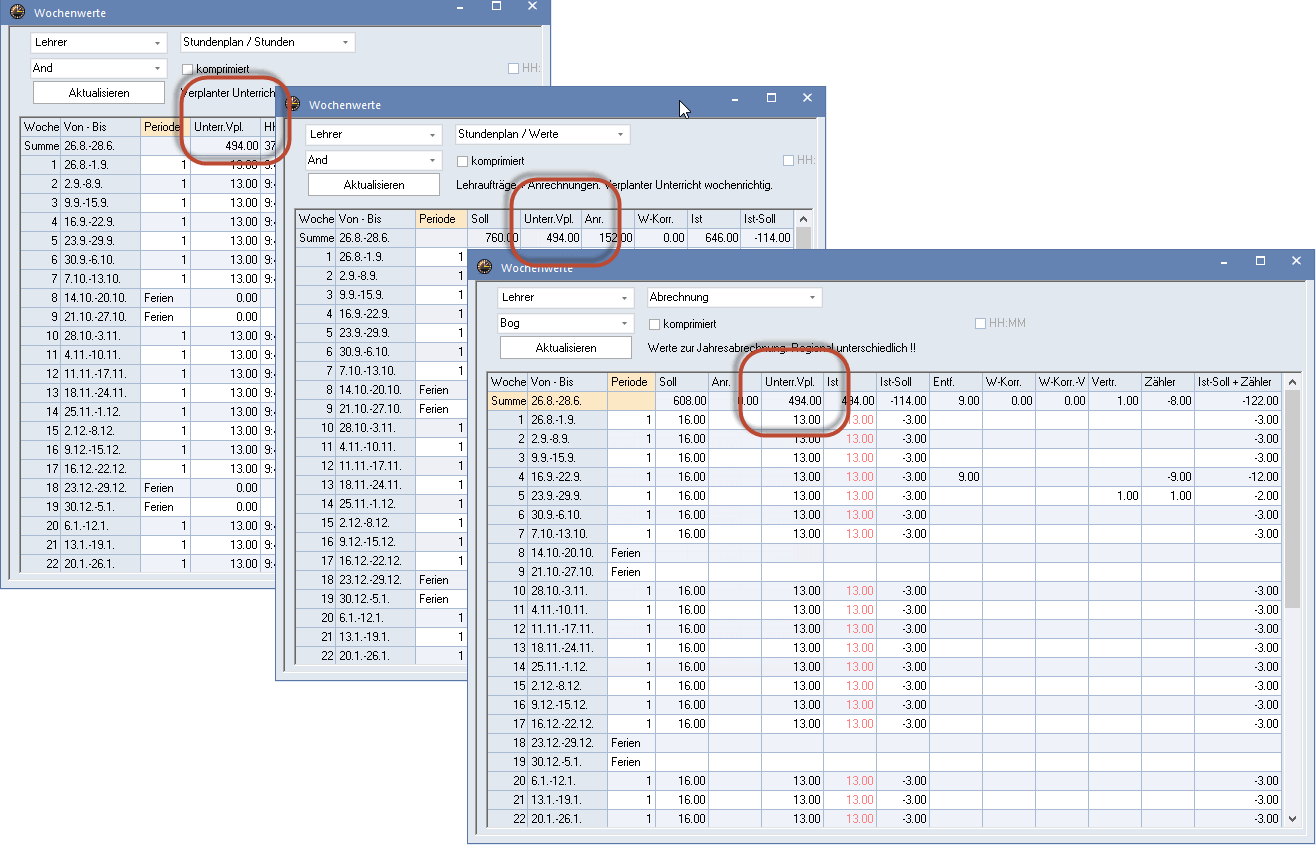Click scroll down arrow in front table

[x=1291, y=818]
